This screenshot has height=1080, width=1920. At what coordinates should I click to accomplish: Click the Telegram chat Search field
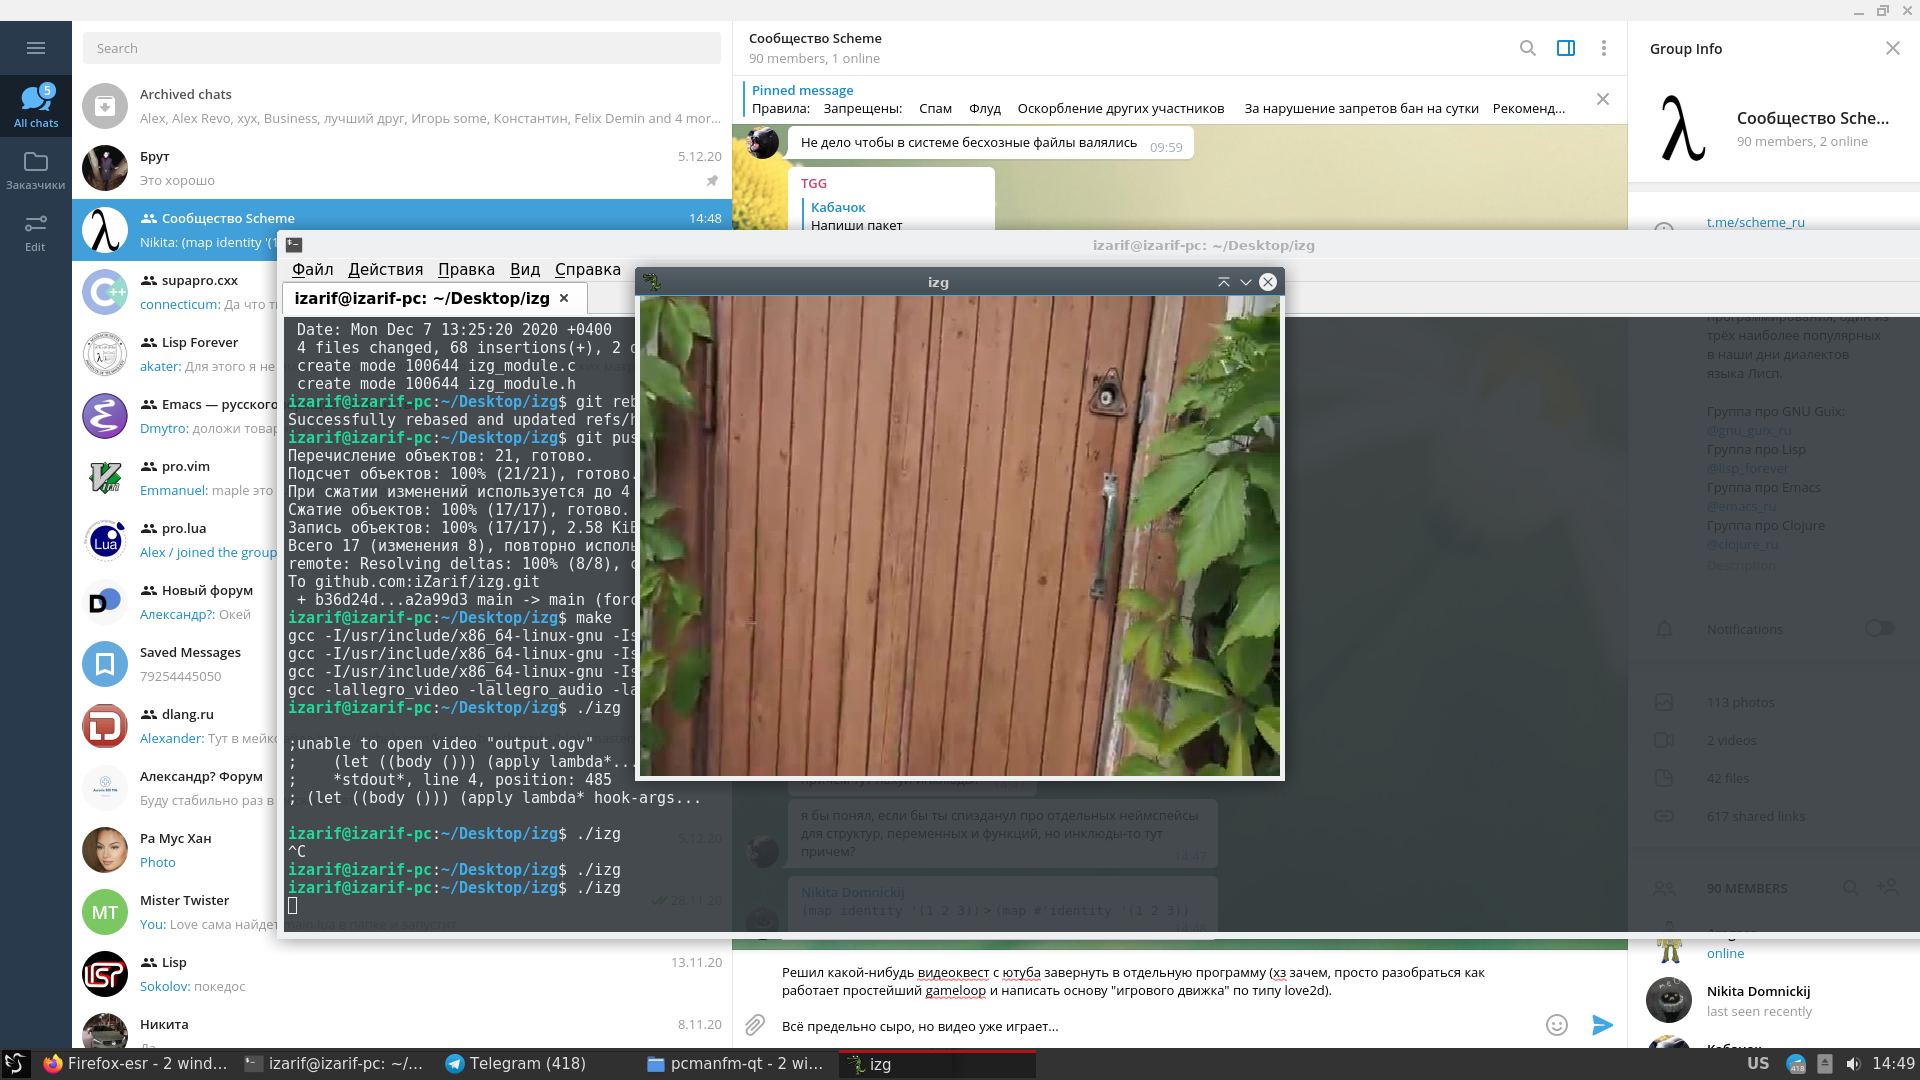point(402,48)
